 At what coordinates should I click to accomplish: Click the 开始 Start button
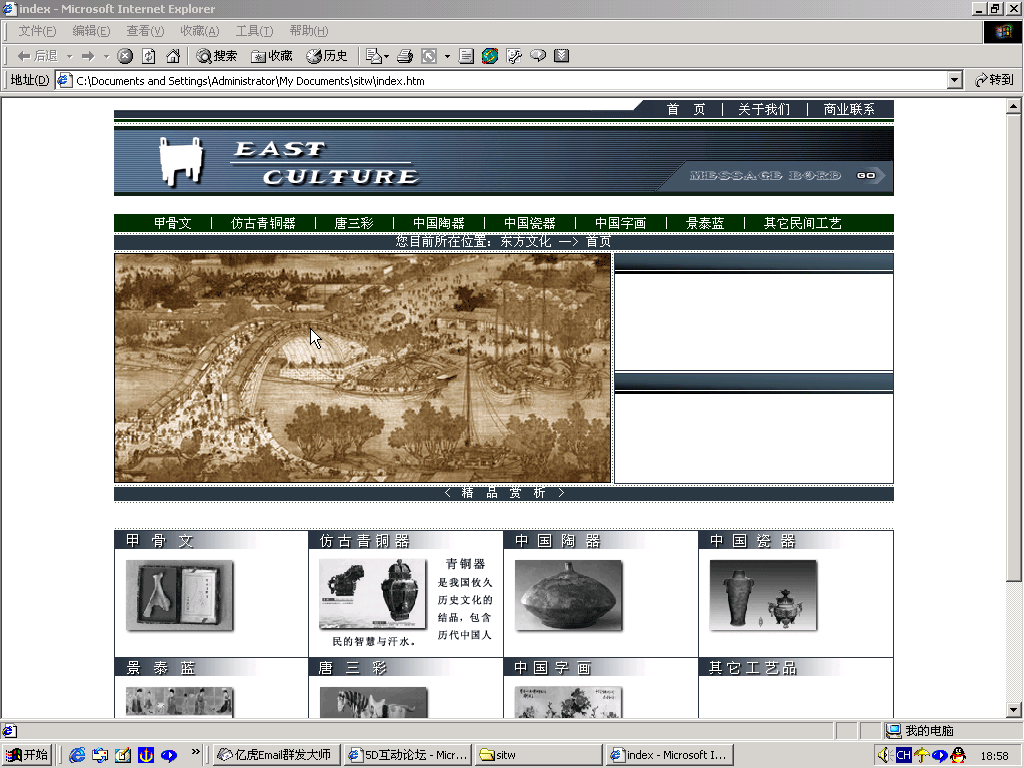[27, 755]
